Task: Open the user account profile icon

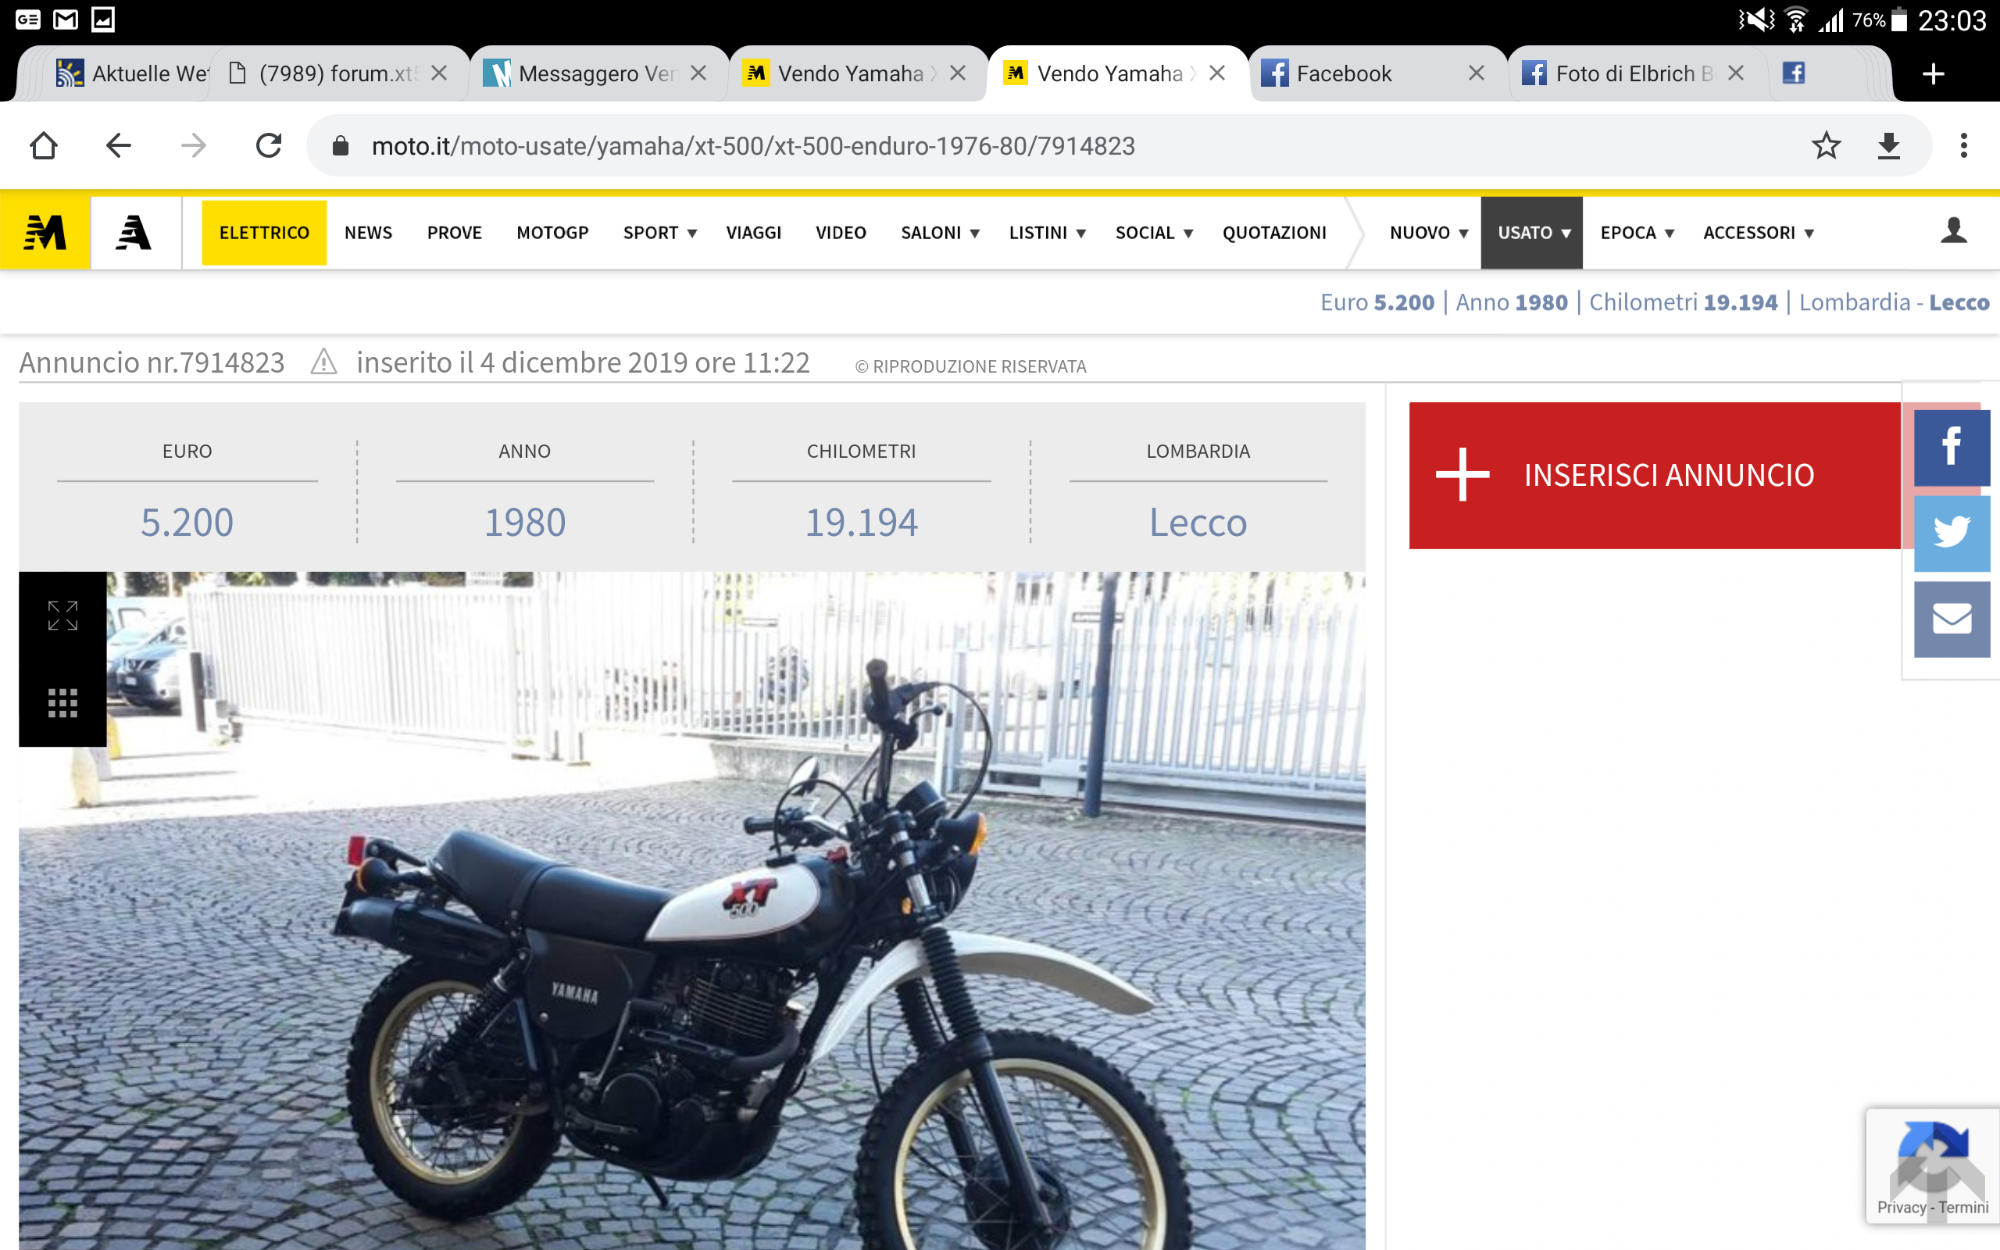Action: tap(1954, 231)
